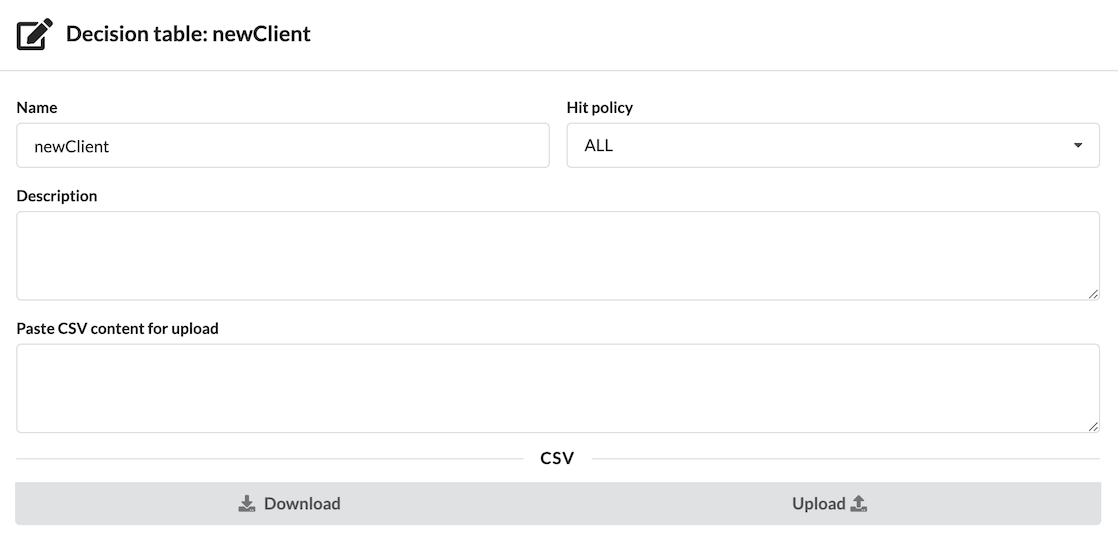The width and height of the screenshot is (1118, 542).
Task: Click the Hit policy dropdown caret arrow
Action: [1078, 145]
